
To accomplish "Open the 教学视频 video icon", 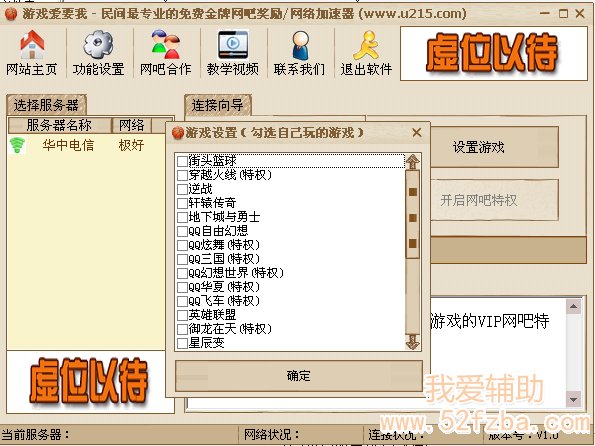I will click(x=233, y=45).
